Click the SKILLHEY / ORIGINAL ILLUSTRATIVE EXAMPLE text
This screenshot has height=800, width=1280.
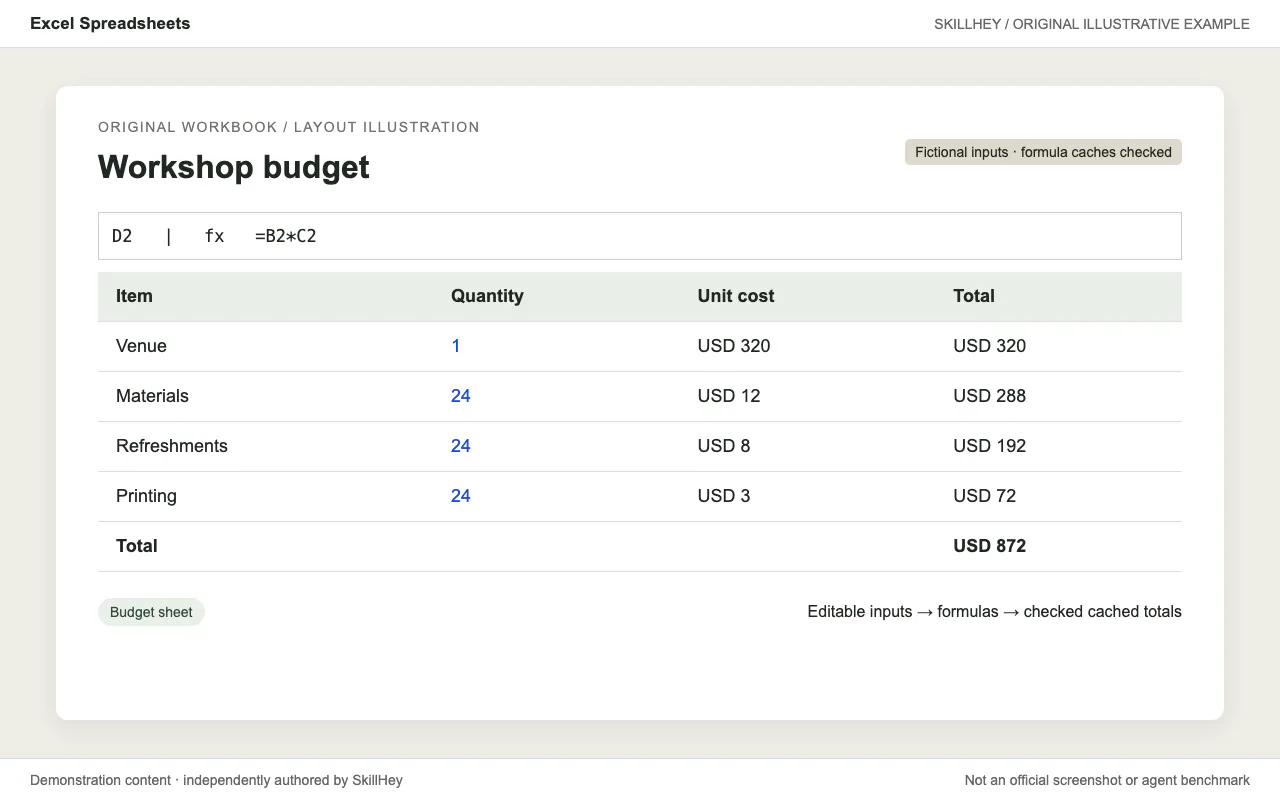(x=1092, y=24)
